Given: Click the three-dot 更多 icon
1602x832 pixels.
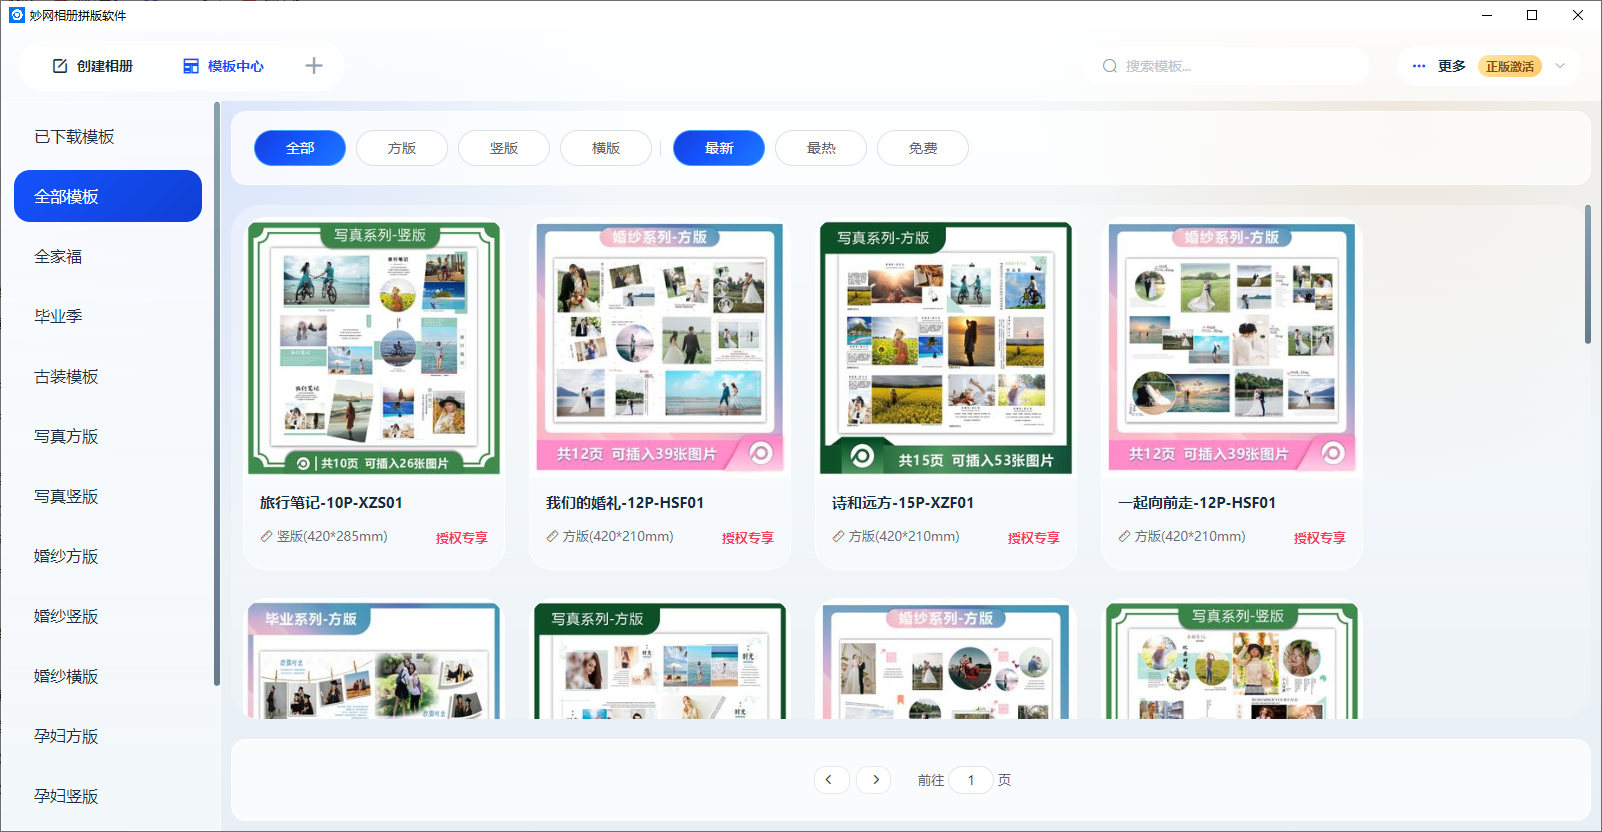Looking at the screenshot, I should pos(1419,66).
